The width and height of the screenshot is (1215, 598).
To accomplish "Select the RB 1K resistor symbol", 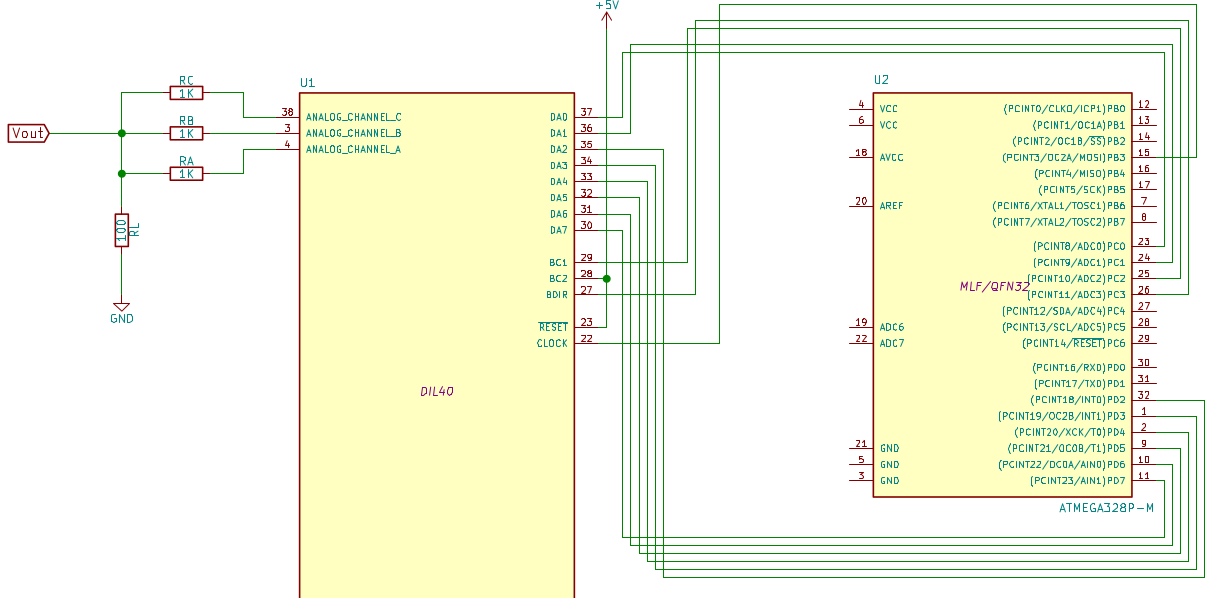I will 186,133.
